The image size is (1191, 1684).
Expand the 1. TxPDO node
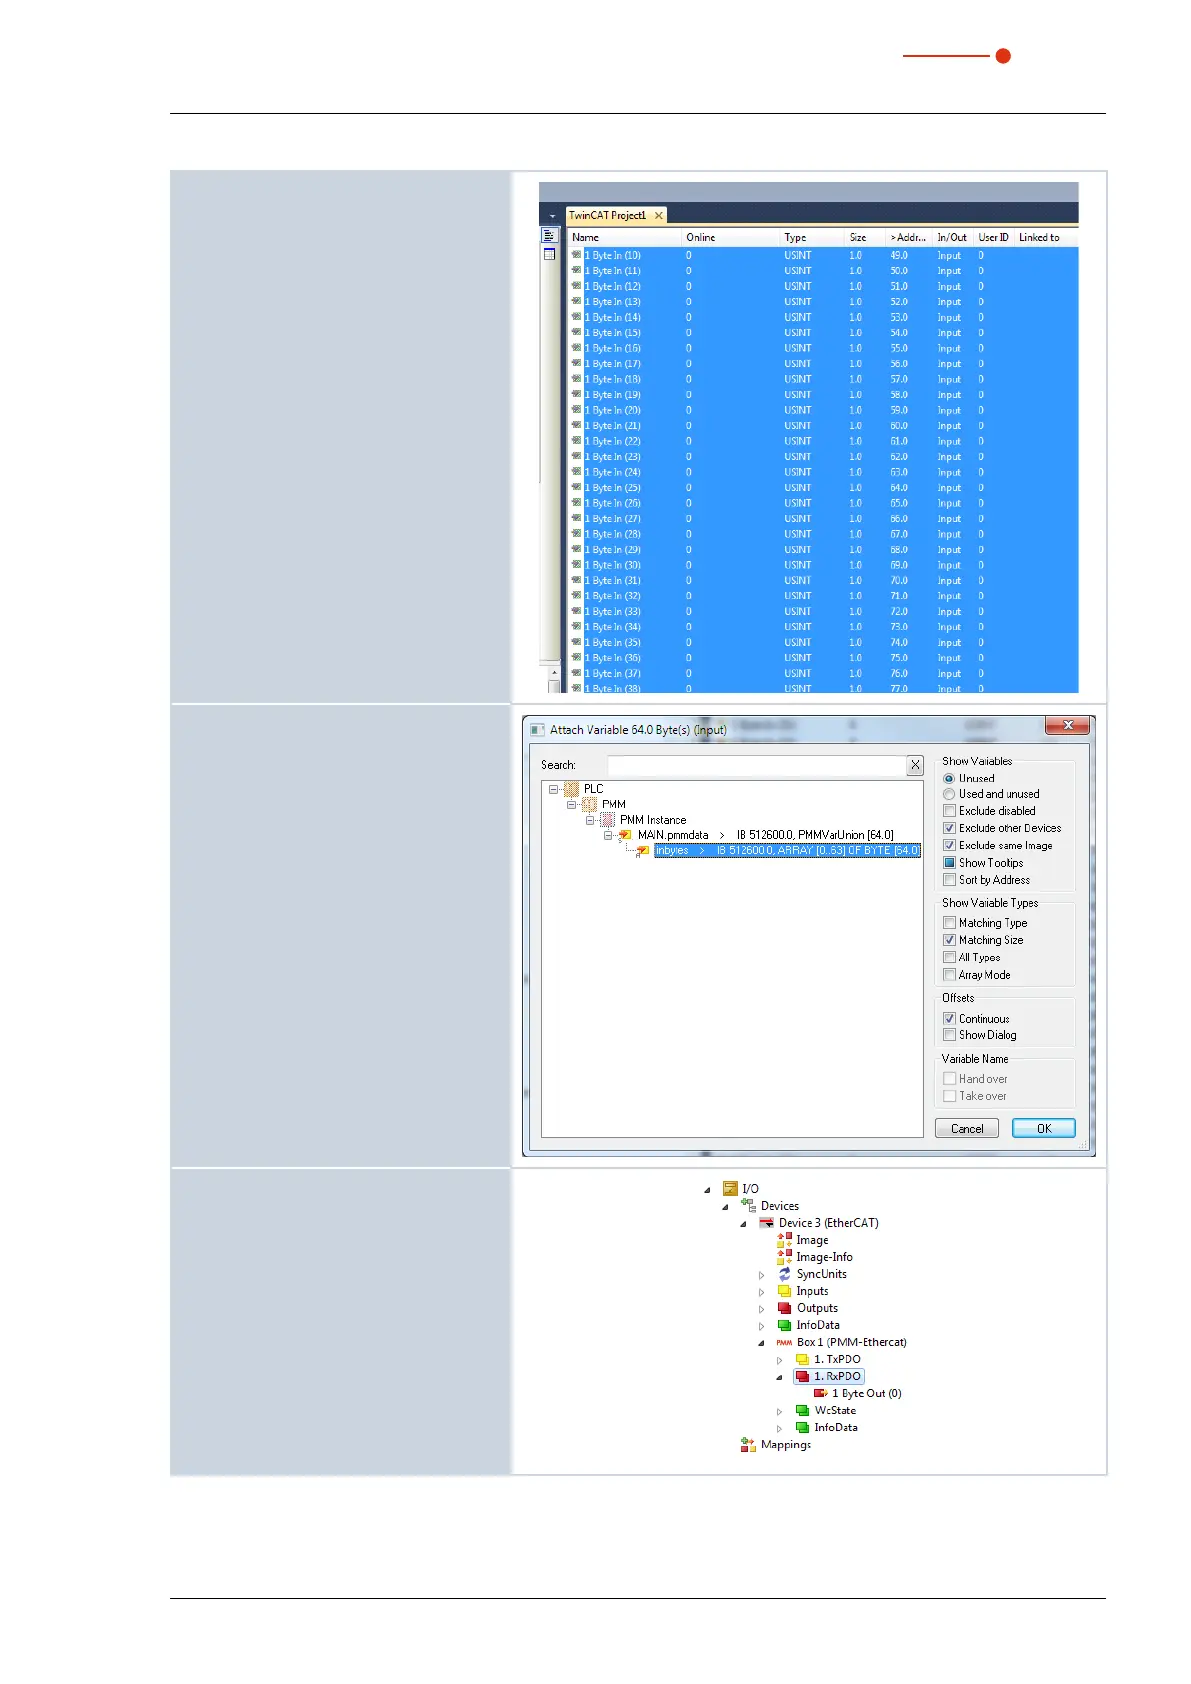coord(779,1360)
